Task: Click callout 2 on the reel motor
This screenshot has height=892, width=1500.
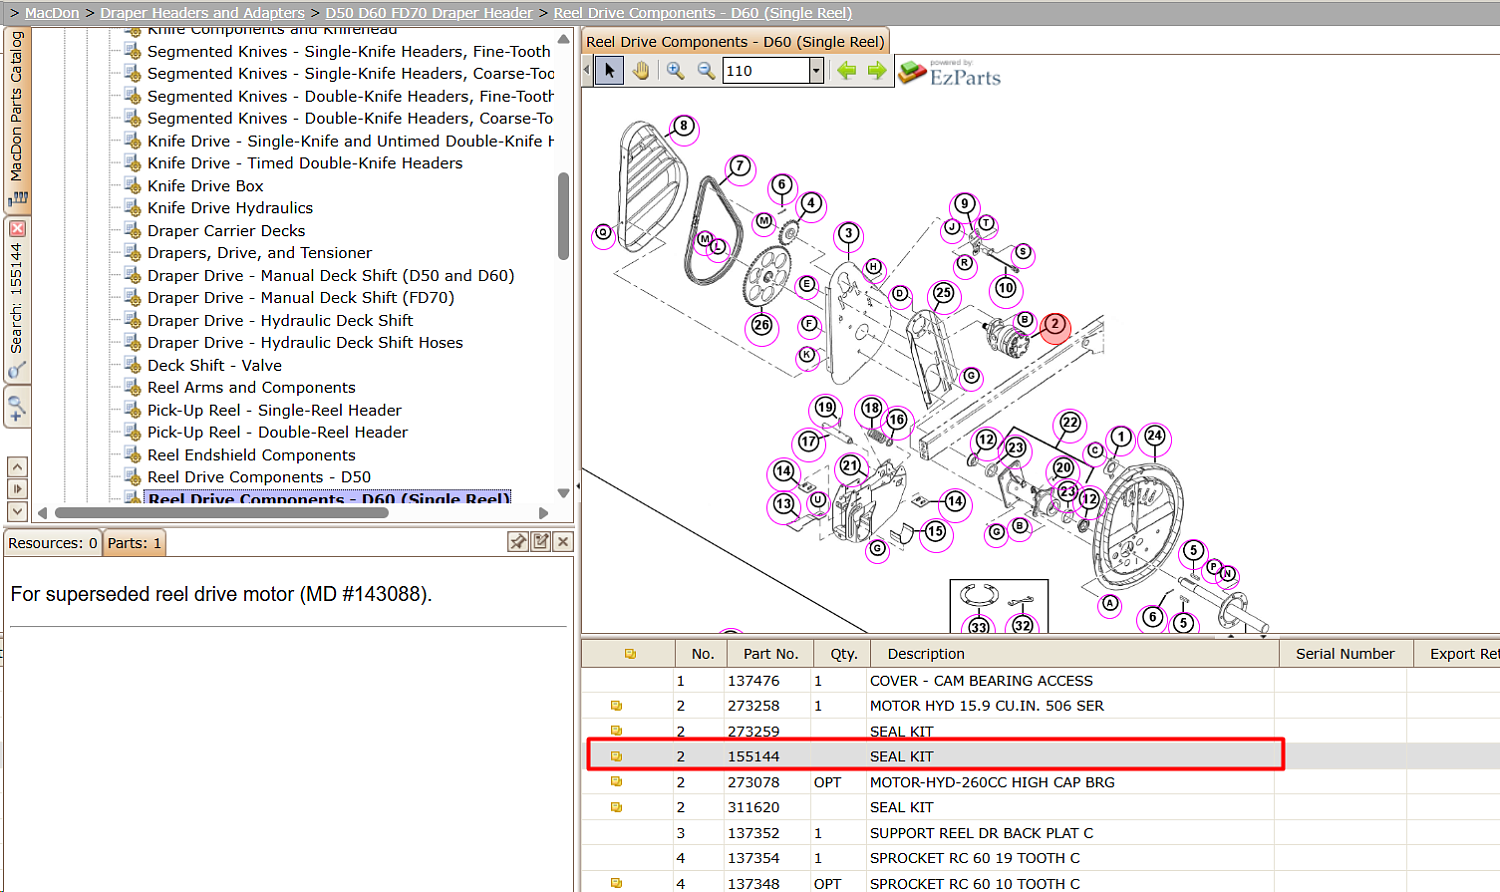Action: click(x=1055, y=326)
